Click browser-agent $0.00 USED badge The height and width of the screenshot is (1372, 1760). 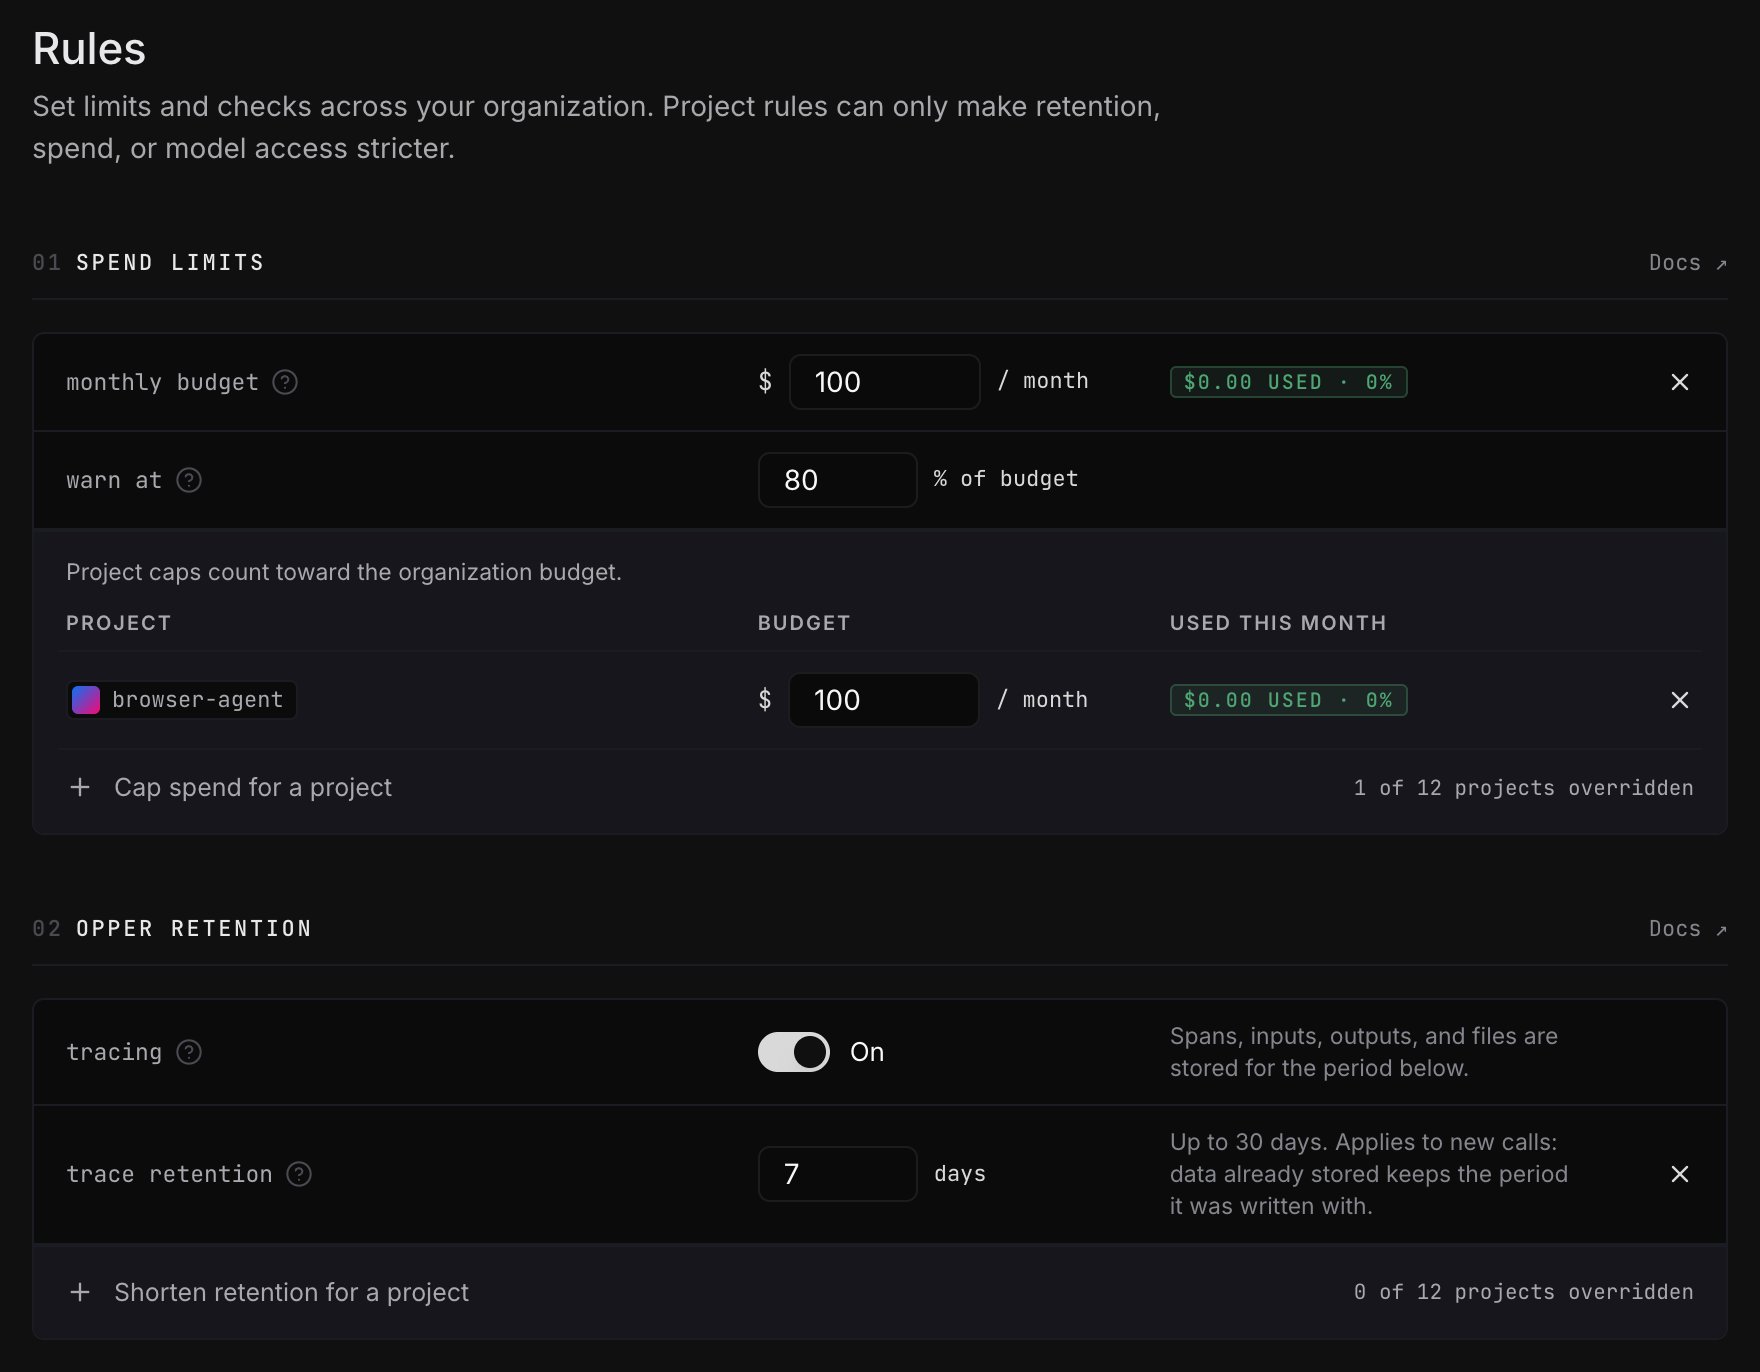pyautogui.click(x=1289, y=700)
